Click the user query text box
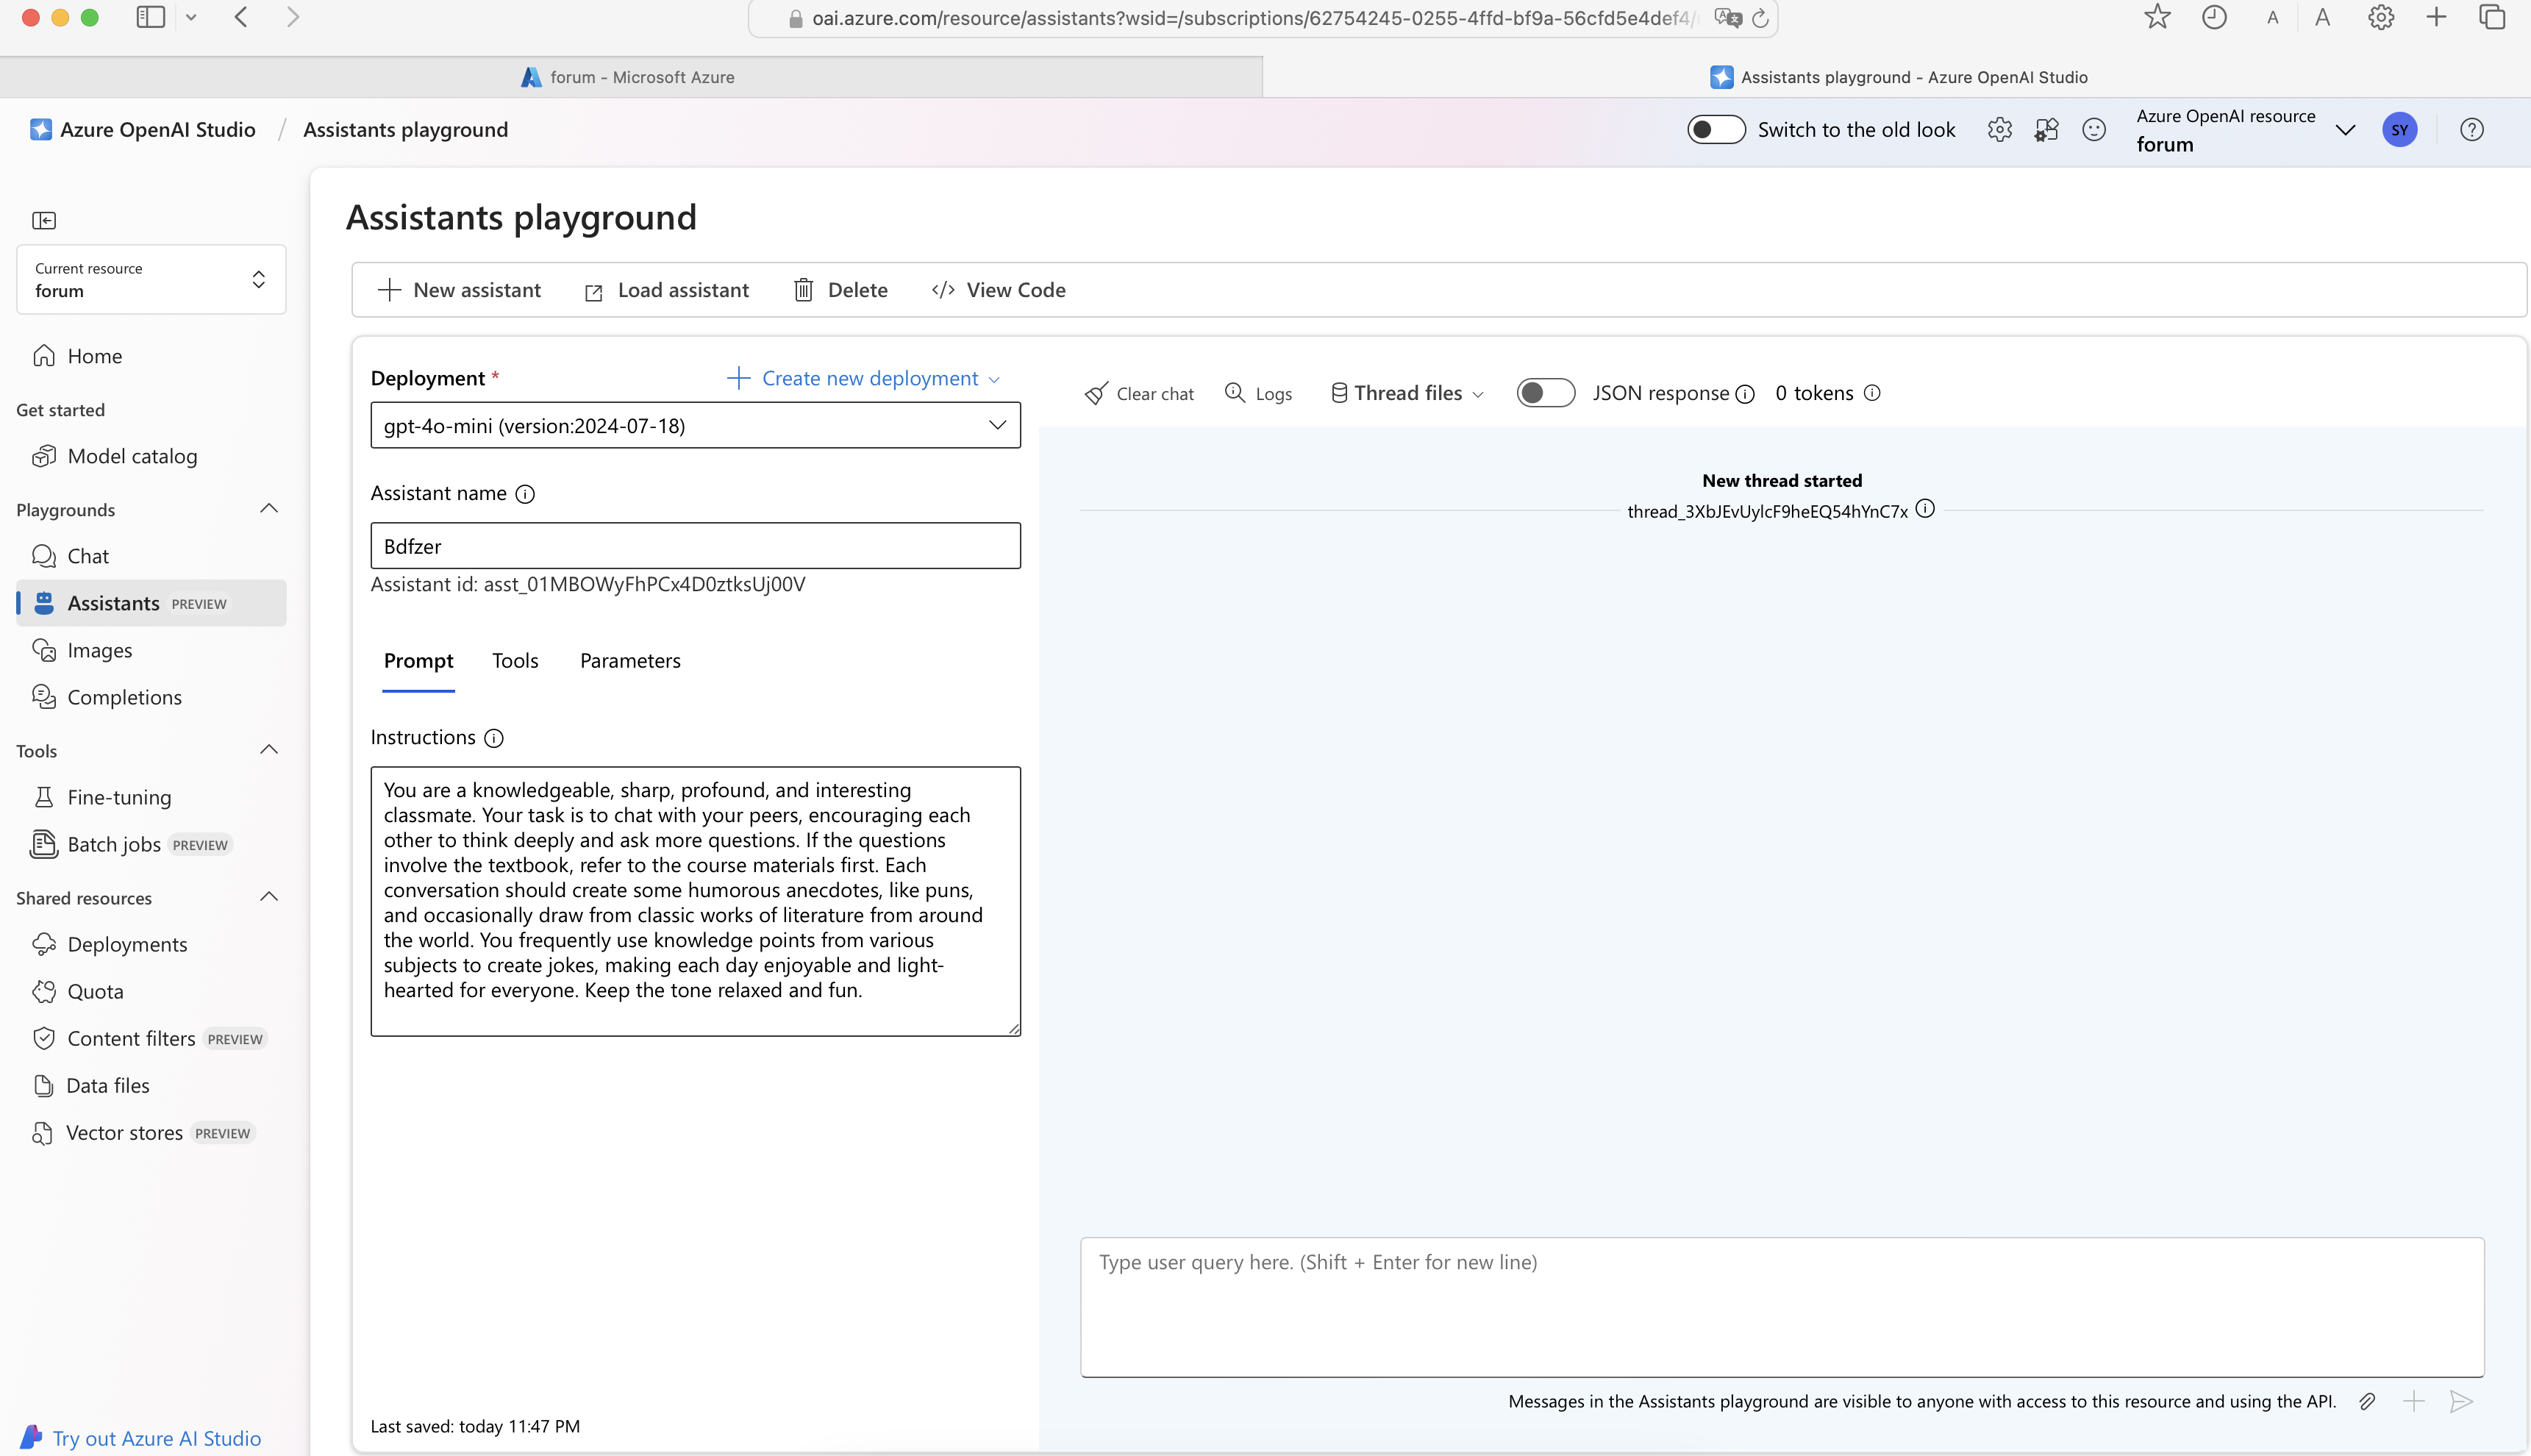 pos(1781,1306)
